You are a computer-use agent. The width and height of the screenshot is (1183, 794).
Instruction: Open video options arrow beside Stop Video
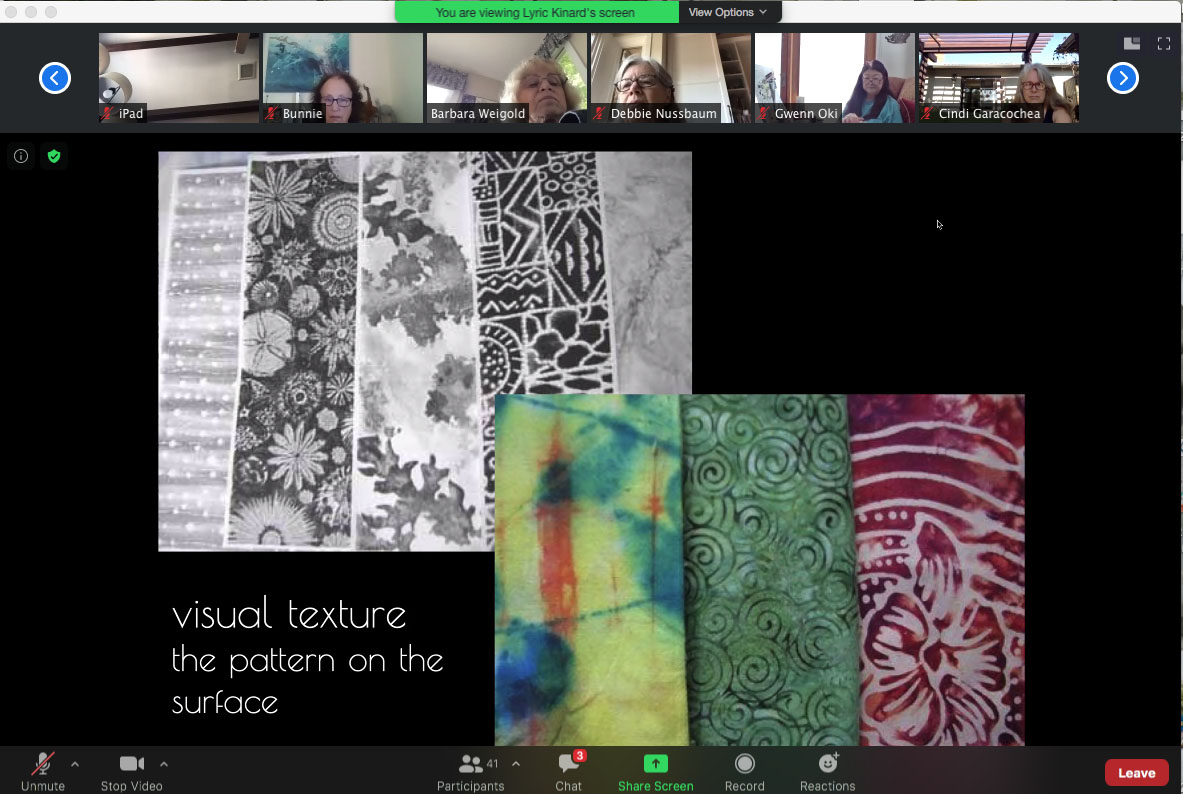164,765
